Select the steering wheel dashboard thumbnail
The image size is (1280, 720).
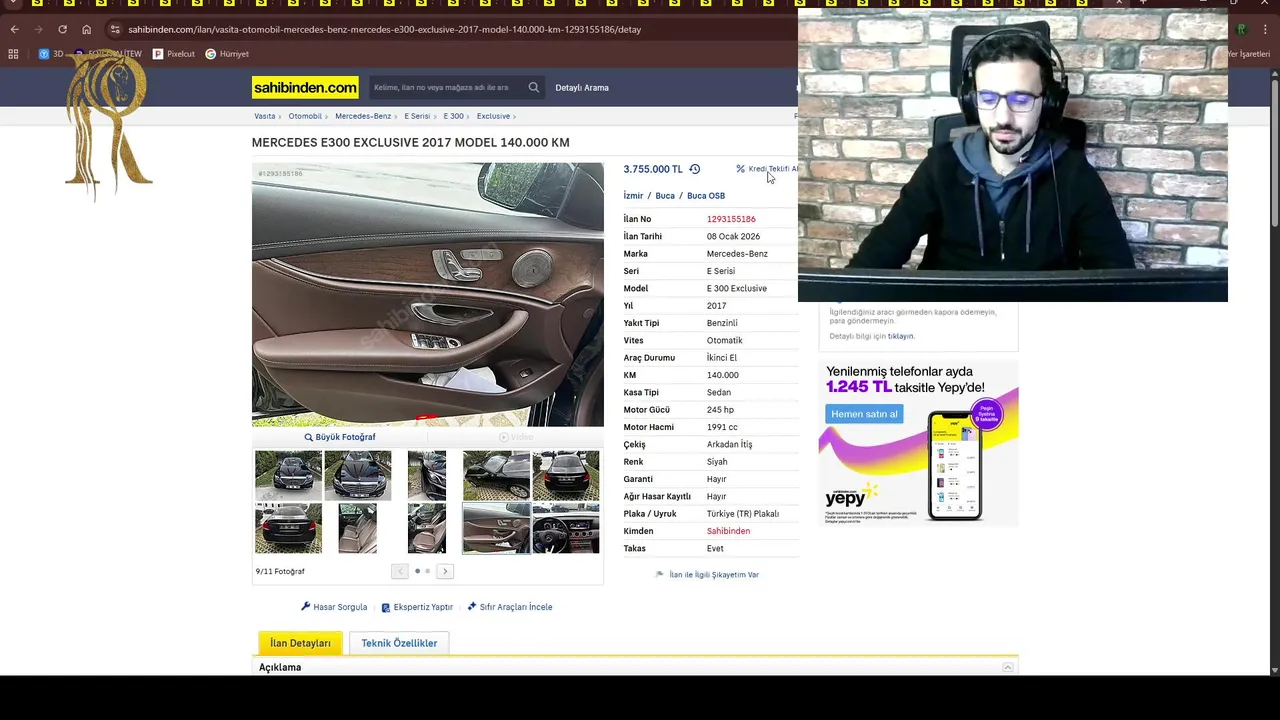click(566, 528)
